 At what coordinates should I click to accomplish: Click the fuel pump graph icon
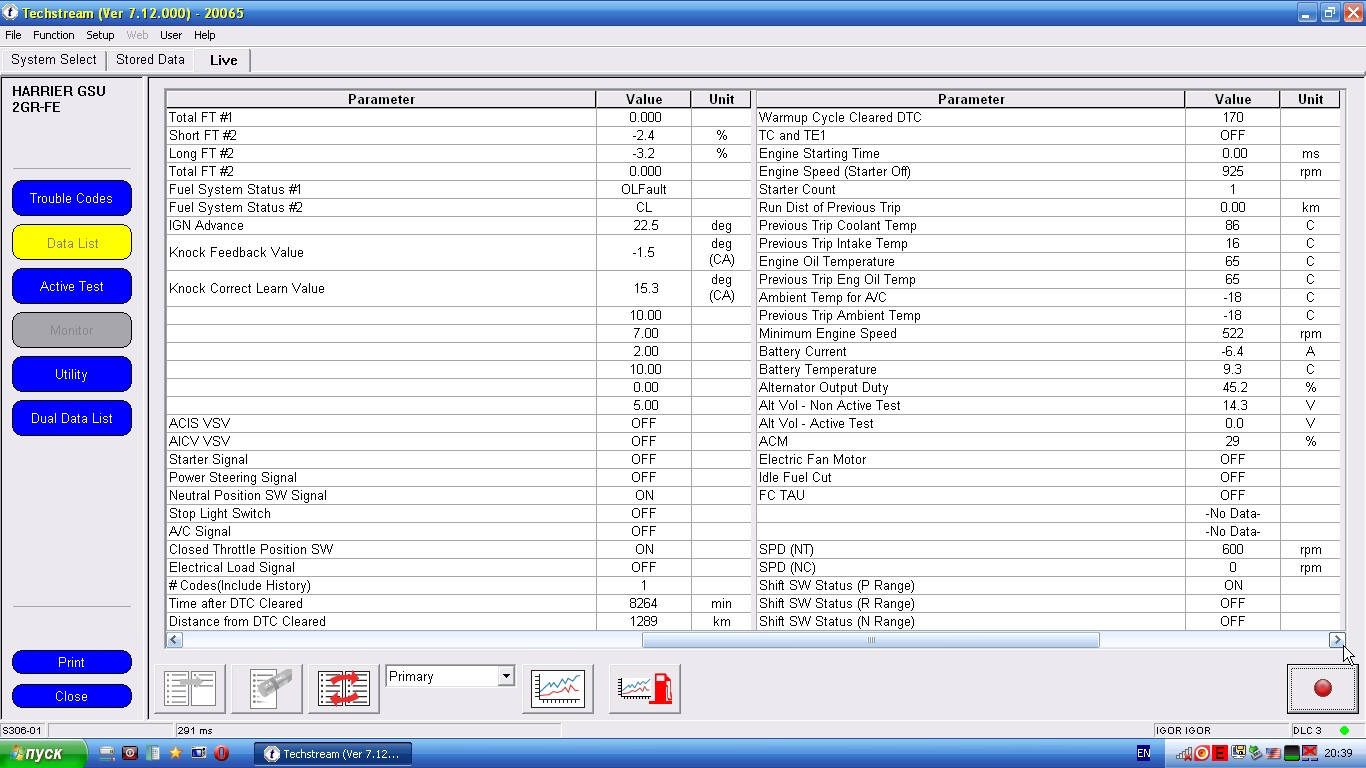click(x=645, y=689)
